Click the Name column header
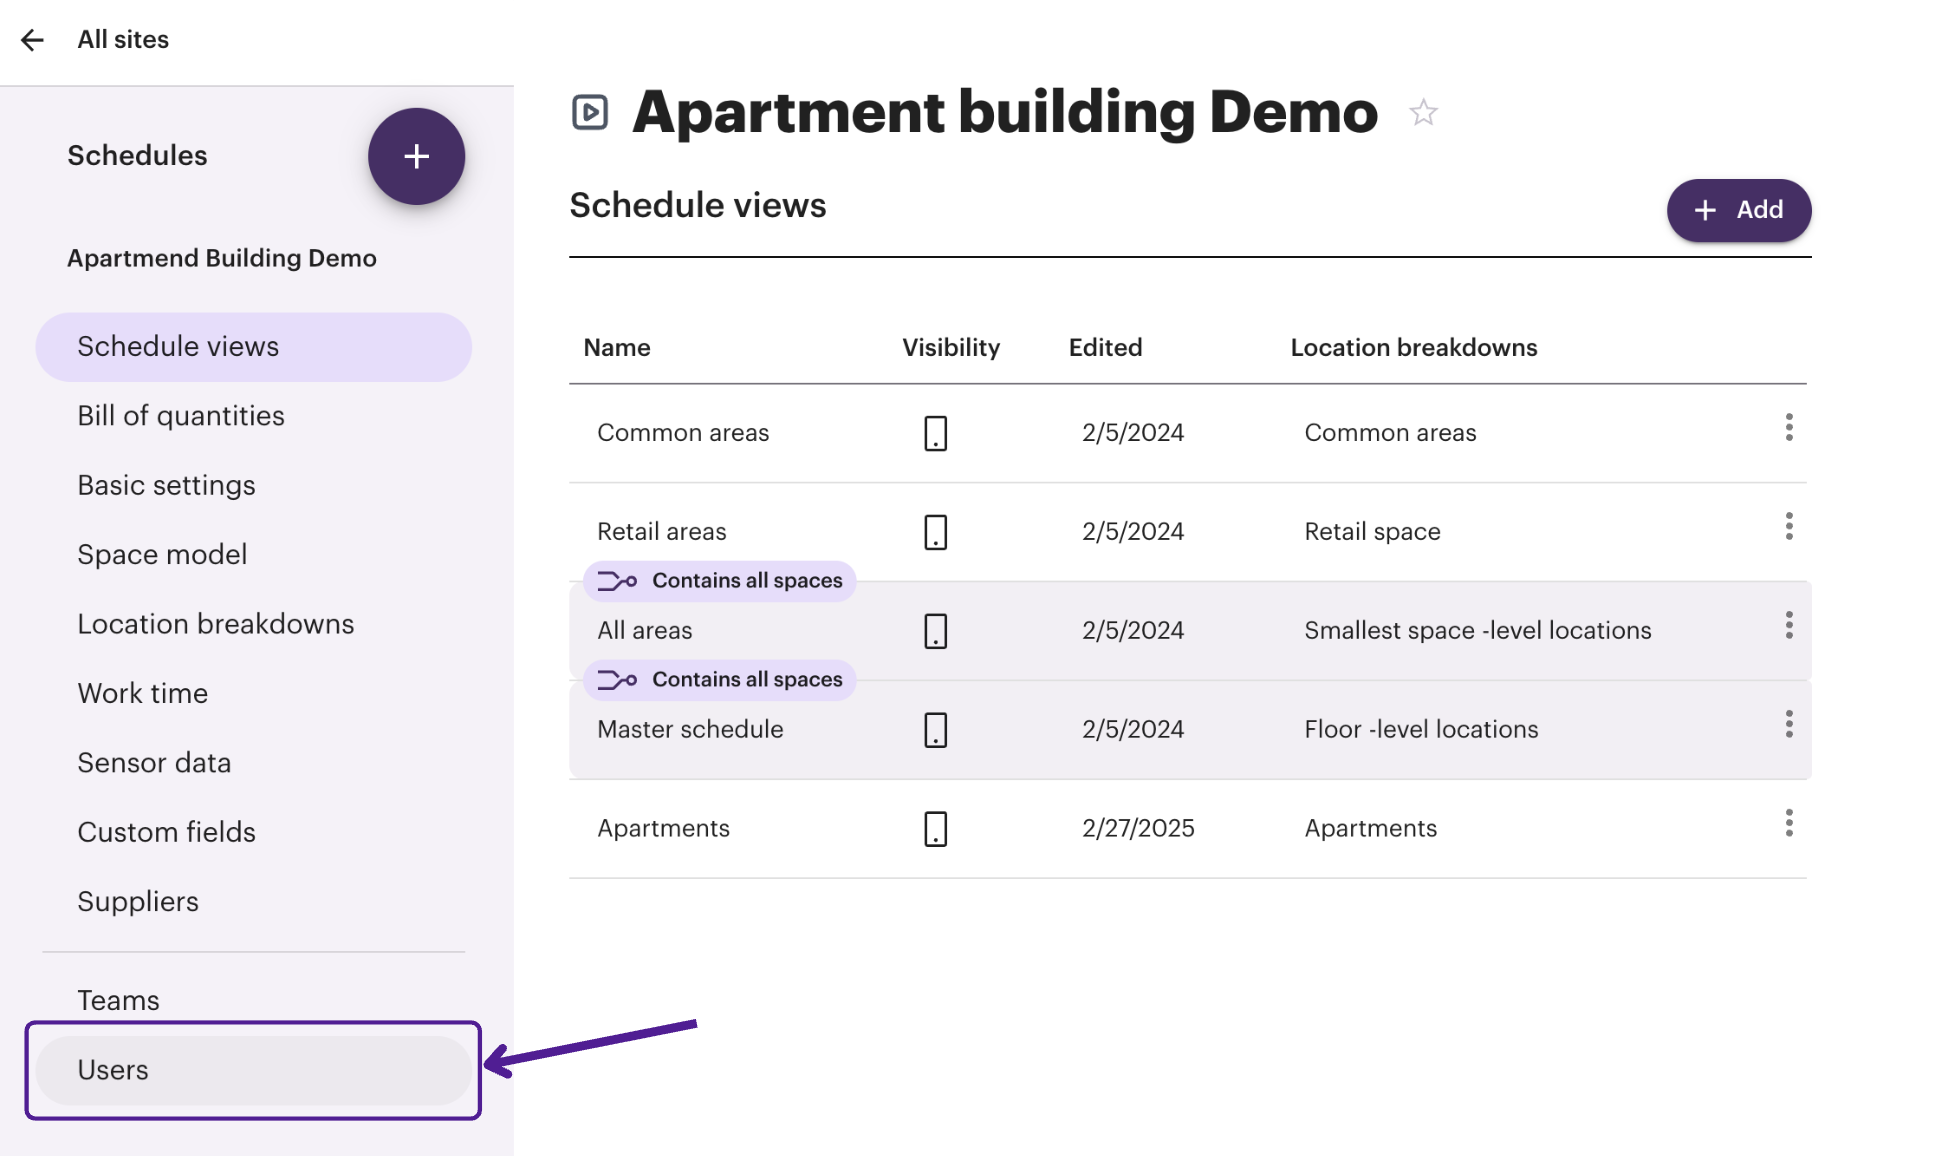 tap(617, 348)
